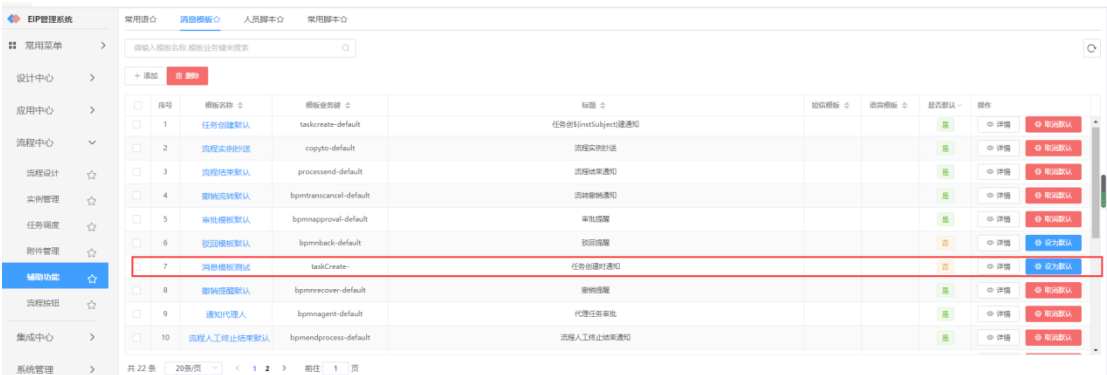Go to the next page arrow

point(284,368)
